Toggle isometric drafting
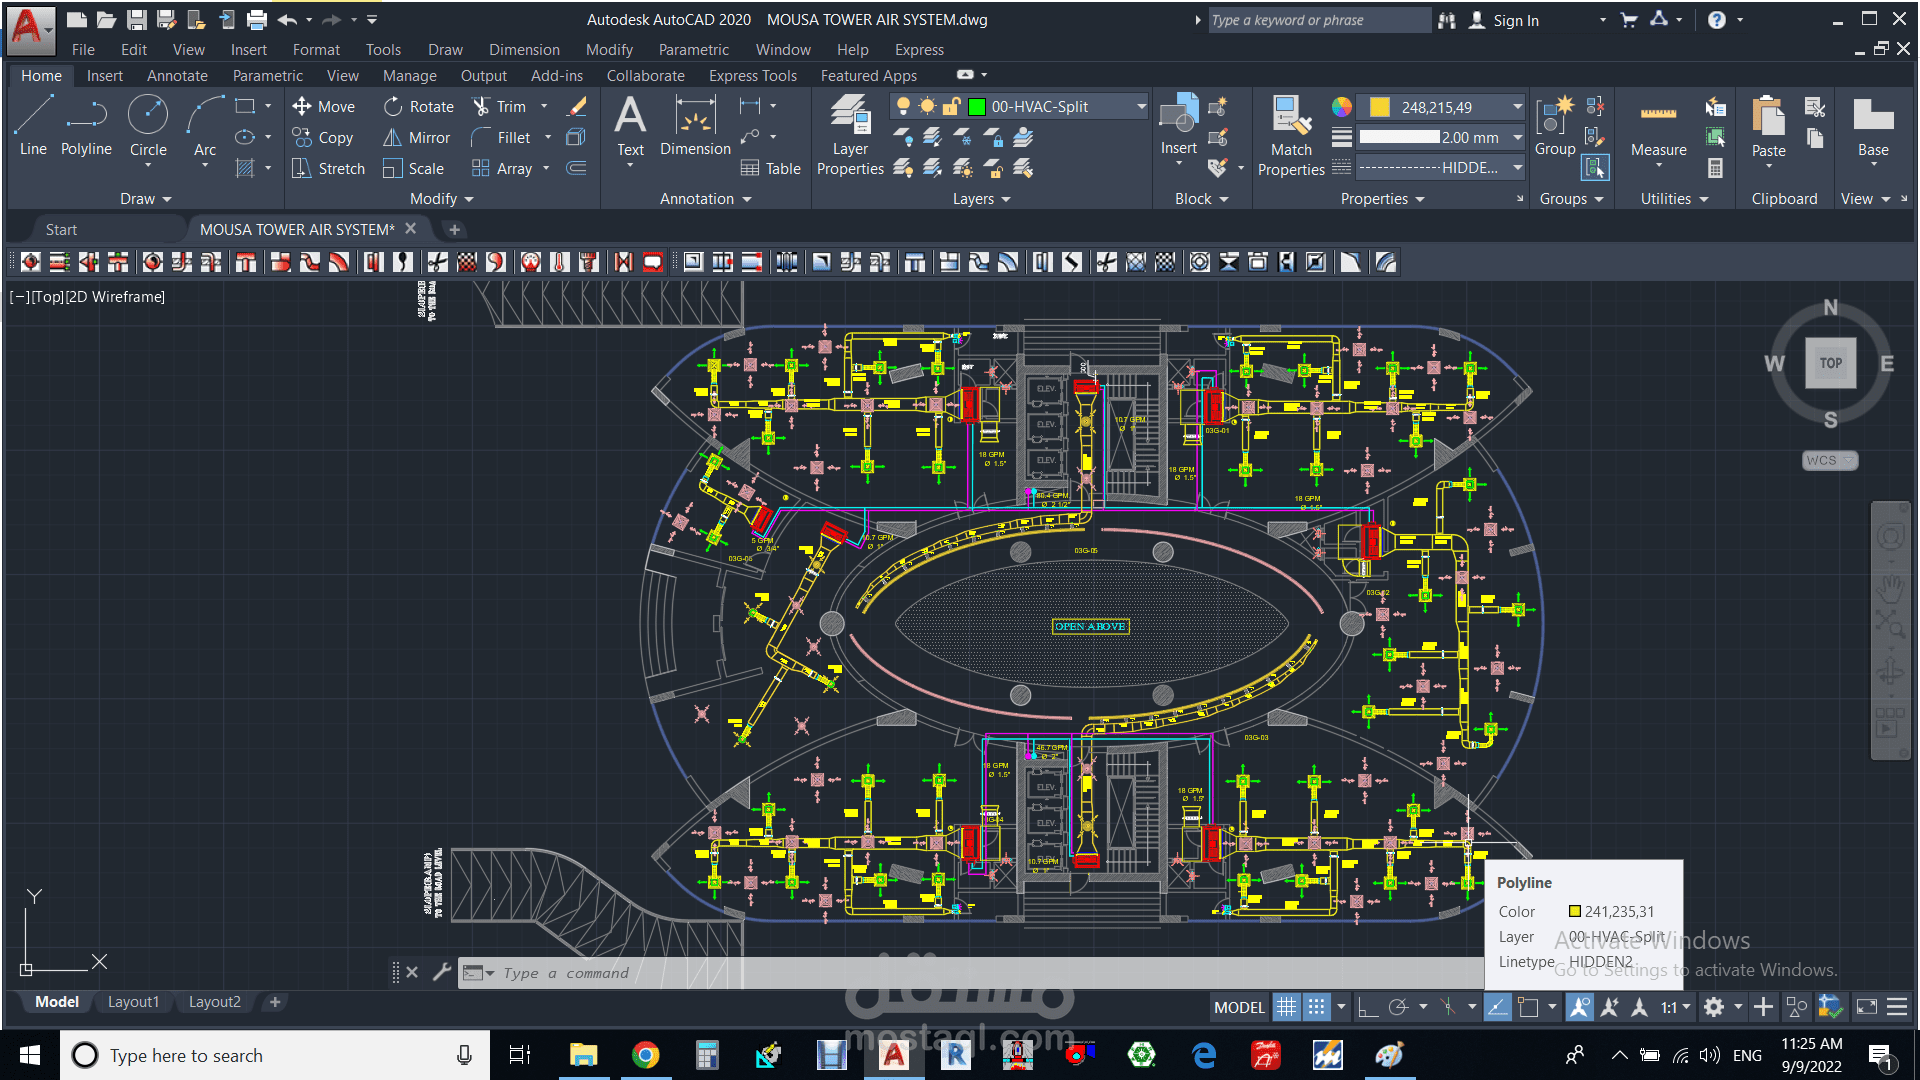The width and height of the screenshot is (1920, 1080). [1448, 1007]
